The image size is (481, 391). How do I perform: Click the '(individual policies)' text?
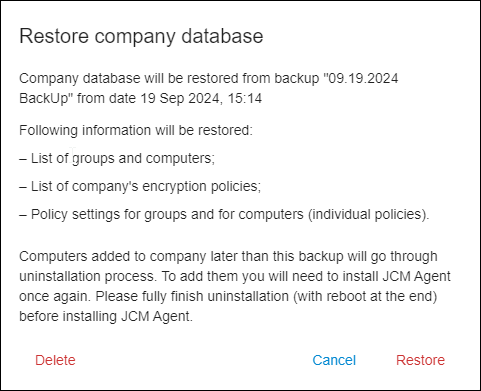[x=368, y=214]
